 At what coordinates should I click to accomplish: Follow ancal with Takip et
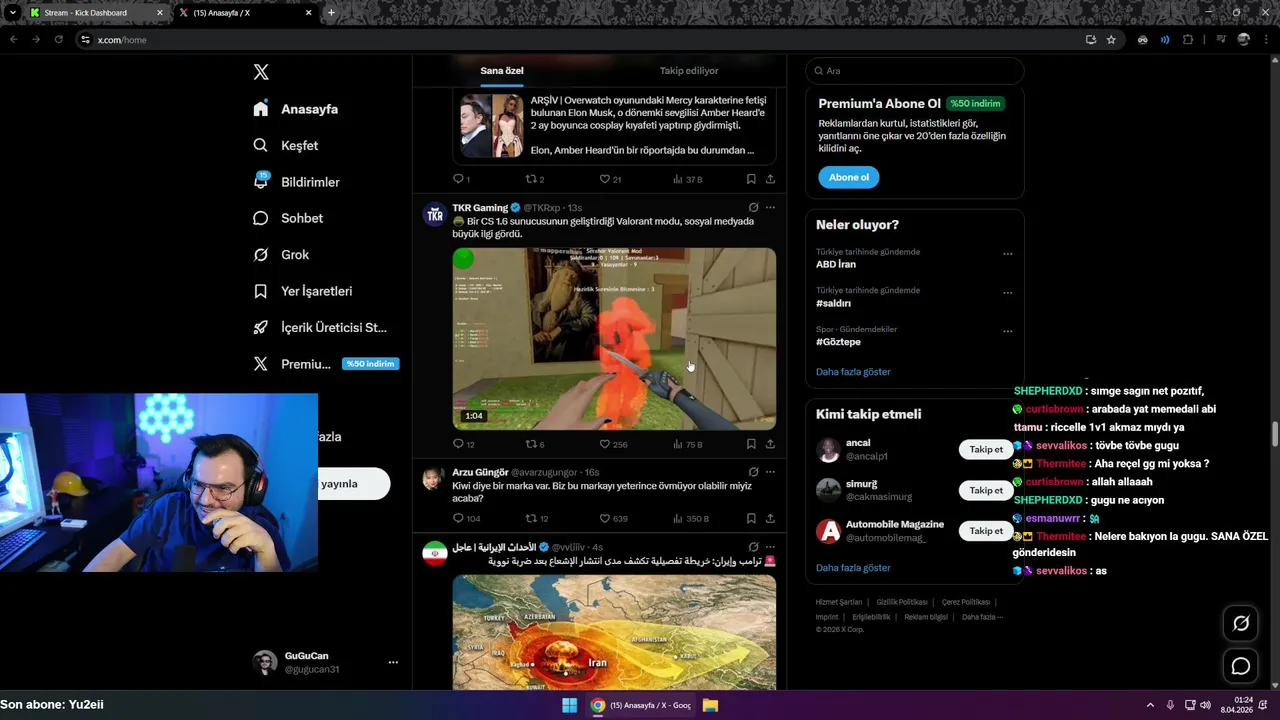[x=986, y=449]
